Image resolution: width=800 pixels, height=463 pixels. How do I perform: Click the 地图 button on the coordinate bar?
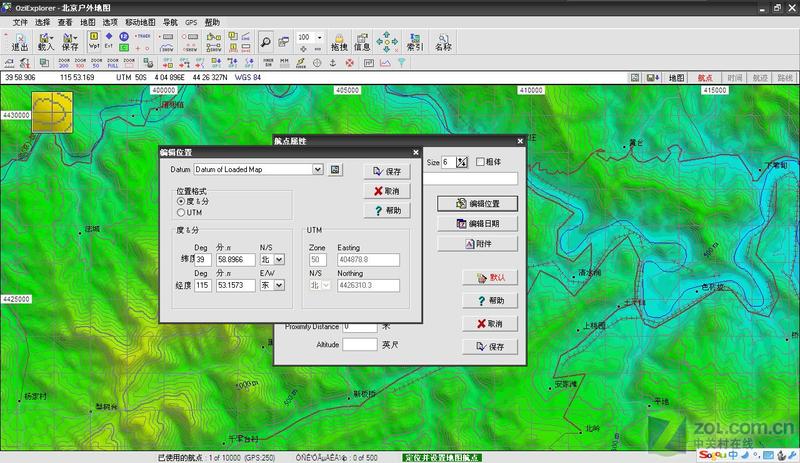pyautogui.click(x=676, y=78)
